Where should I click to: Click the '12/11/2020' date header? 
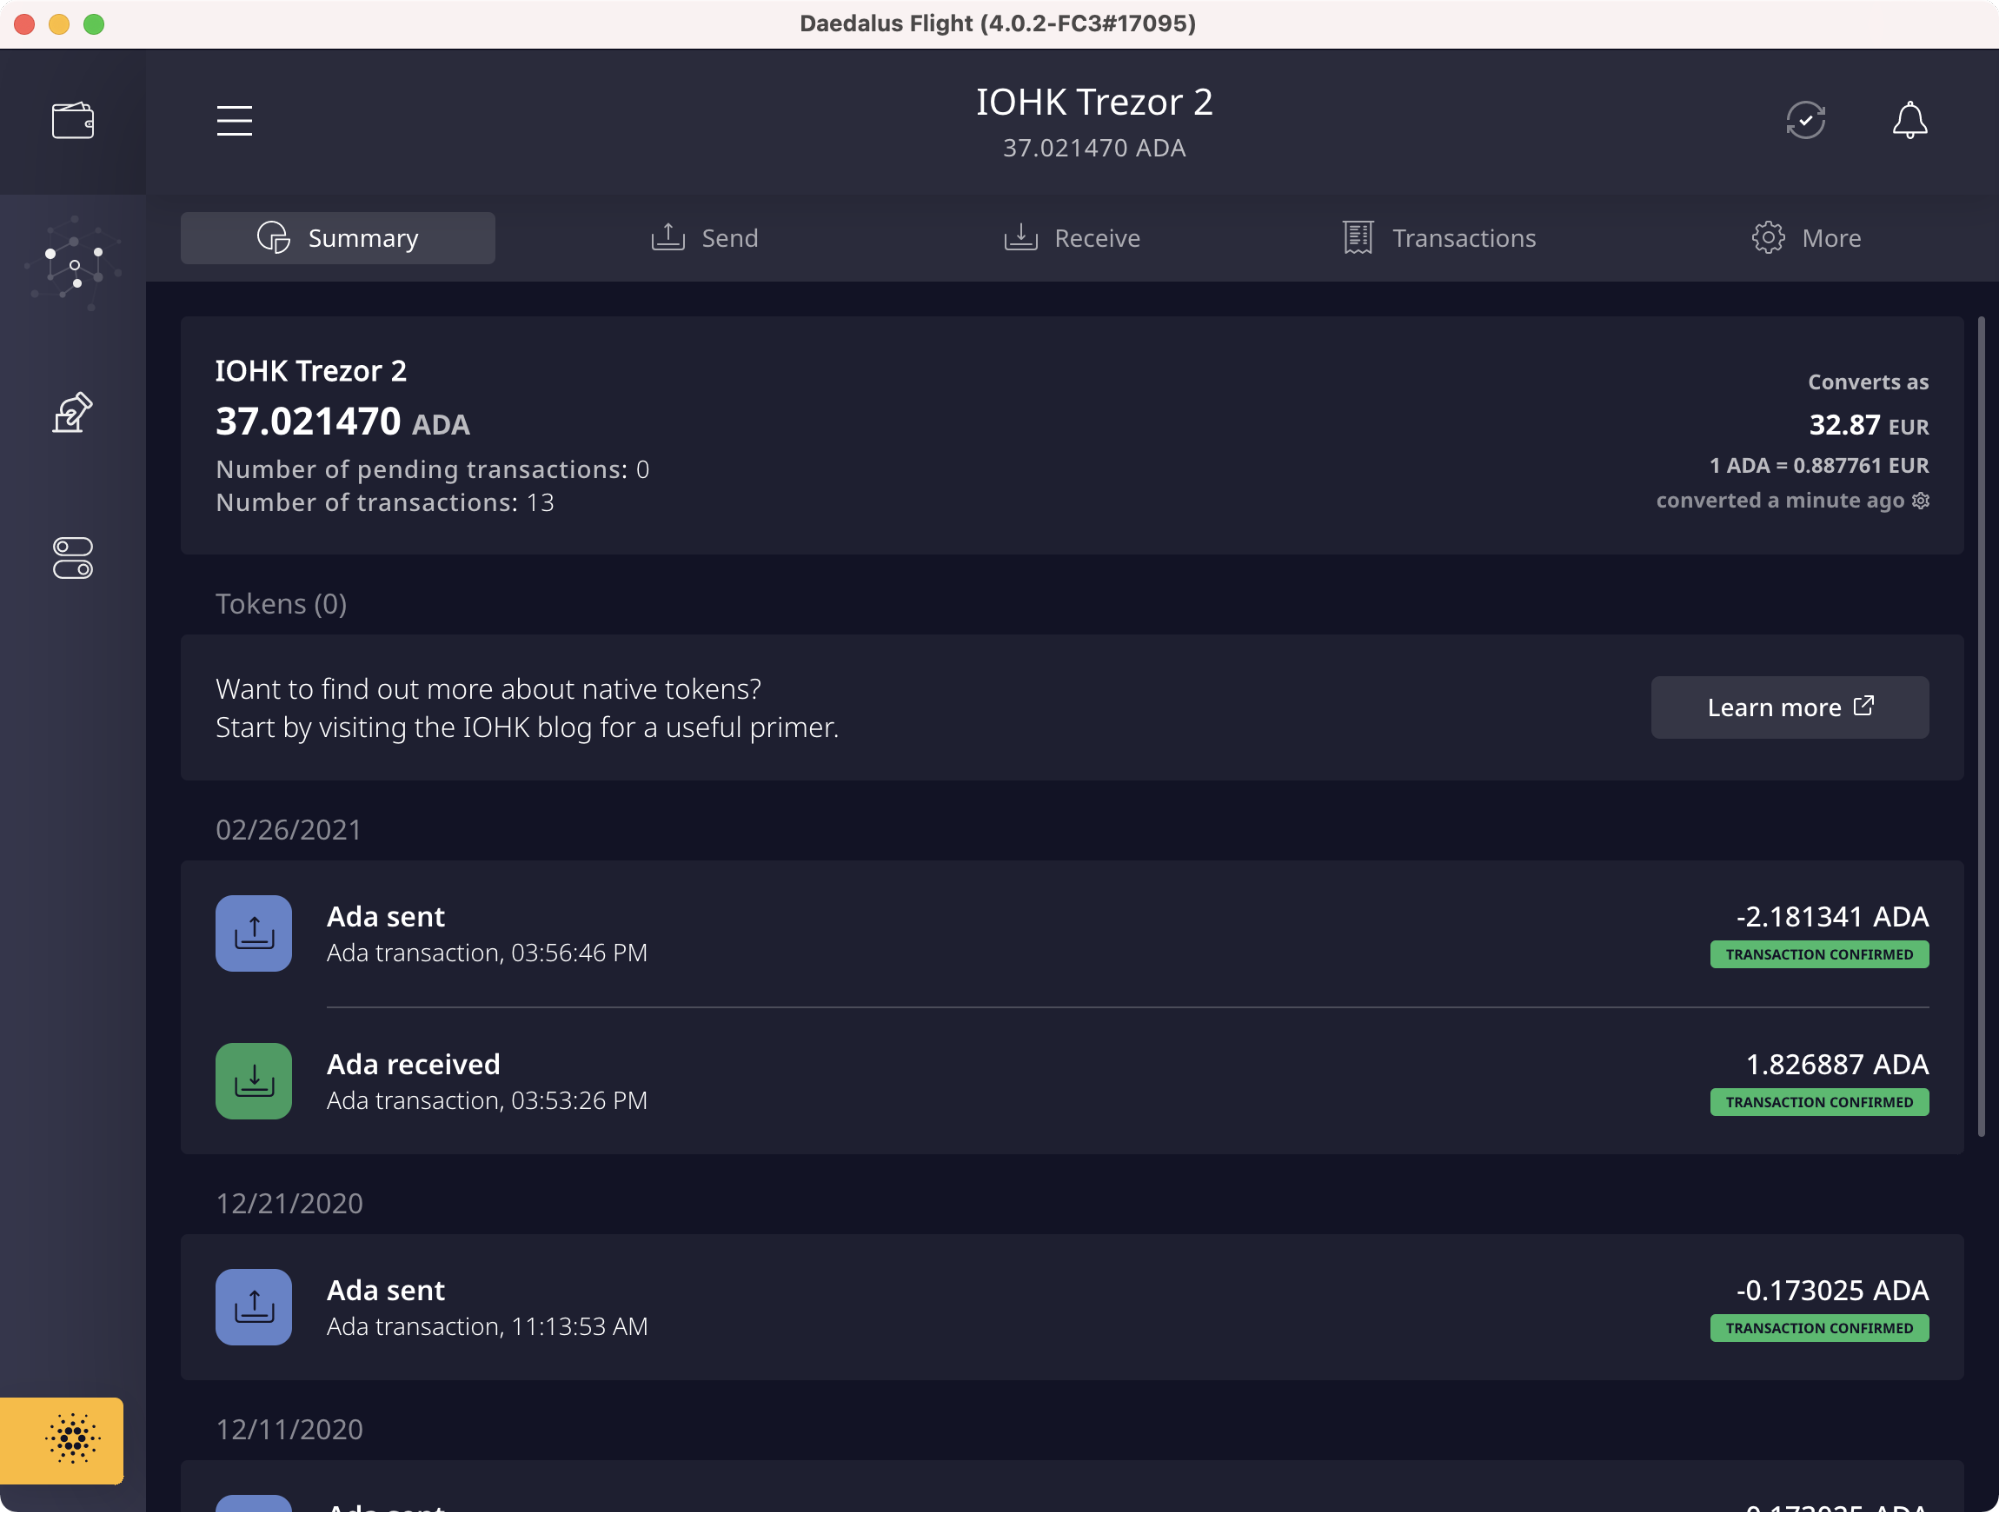[x=289, y=1429]
